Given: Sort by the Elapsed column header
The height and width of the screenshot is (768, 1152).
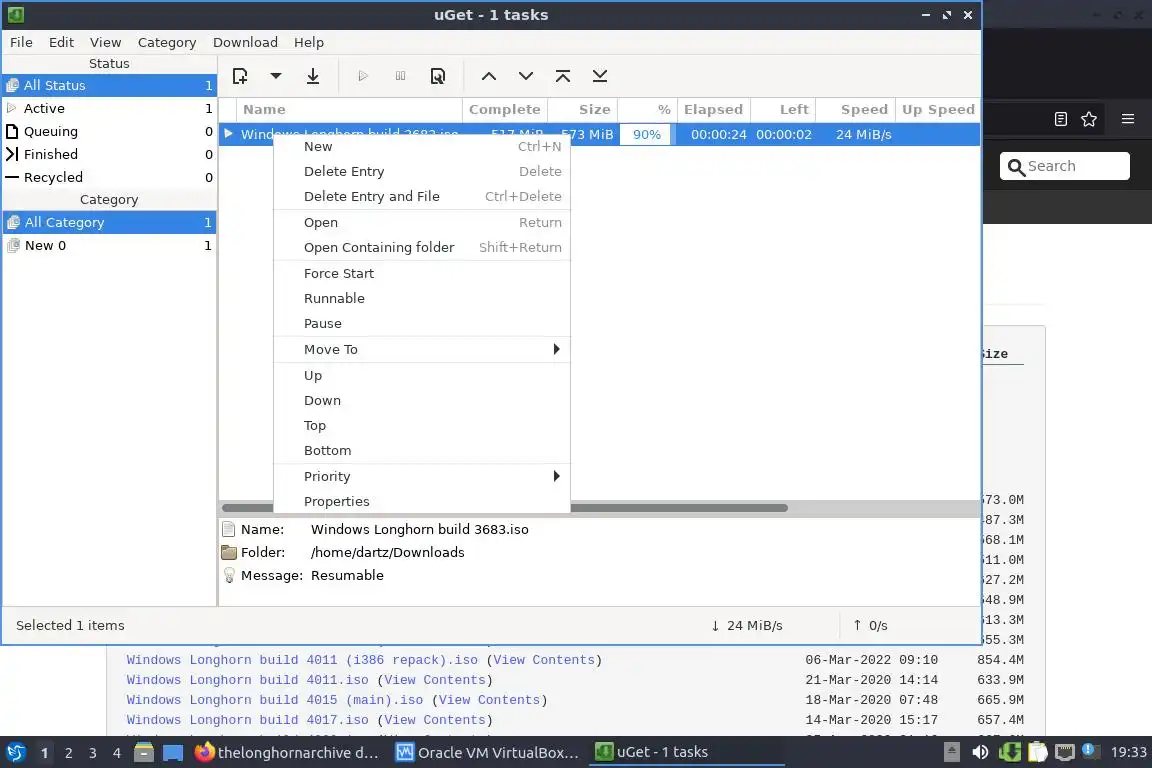Looking at the screenshot, I should (713, 110).
